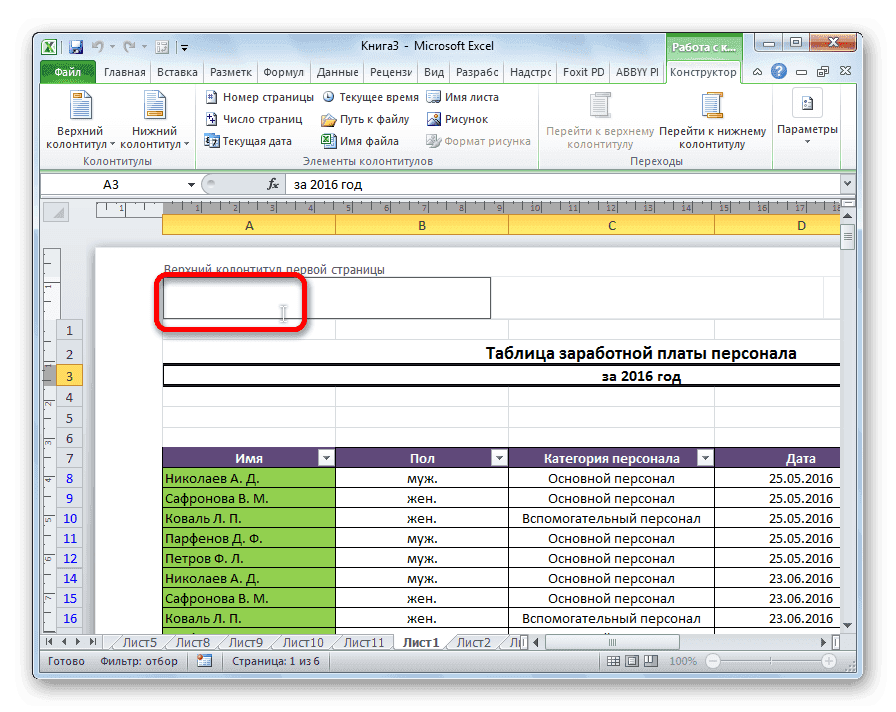This screenshot has height=712, width=896.
Task: Insert the current time into the header
Action: coord(374,97)
